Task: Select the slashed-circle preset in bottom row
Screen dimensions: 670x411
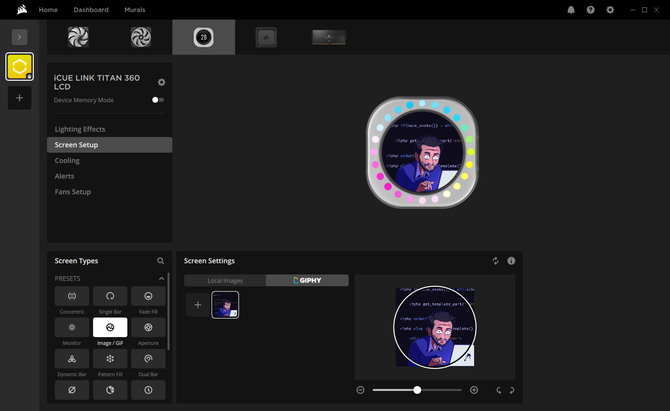Action: pyautogui.click(x=72, y=390)
